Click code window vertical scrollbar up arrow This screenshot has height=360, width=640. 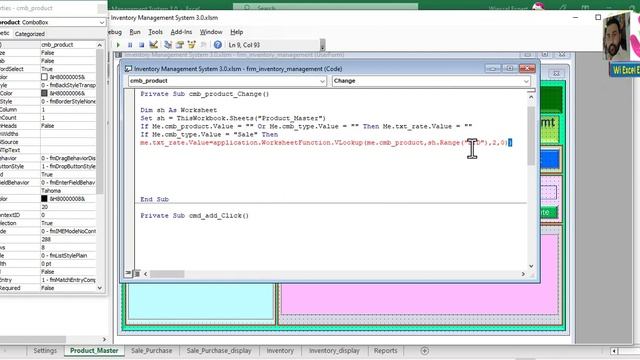point(531,97)
